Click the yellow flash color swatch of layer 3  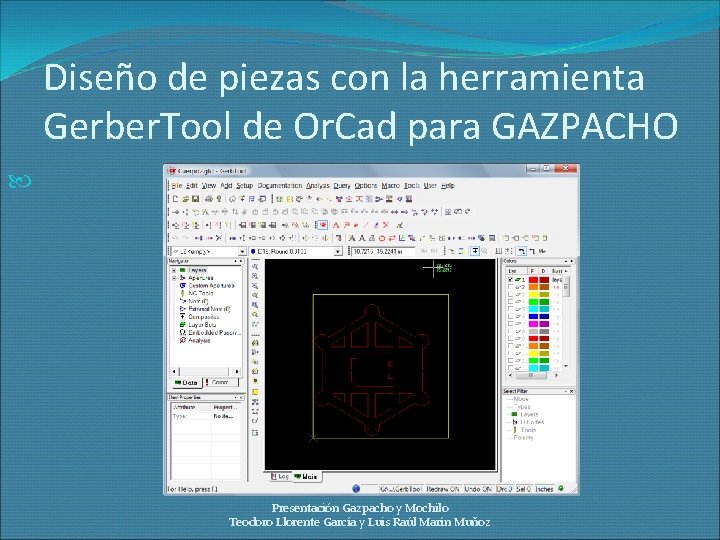pos(533,294)
